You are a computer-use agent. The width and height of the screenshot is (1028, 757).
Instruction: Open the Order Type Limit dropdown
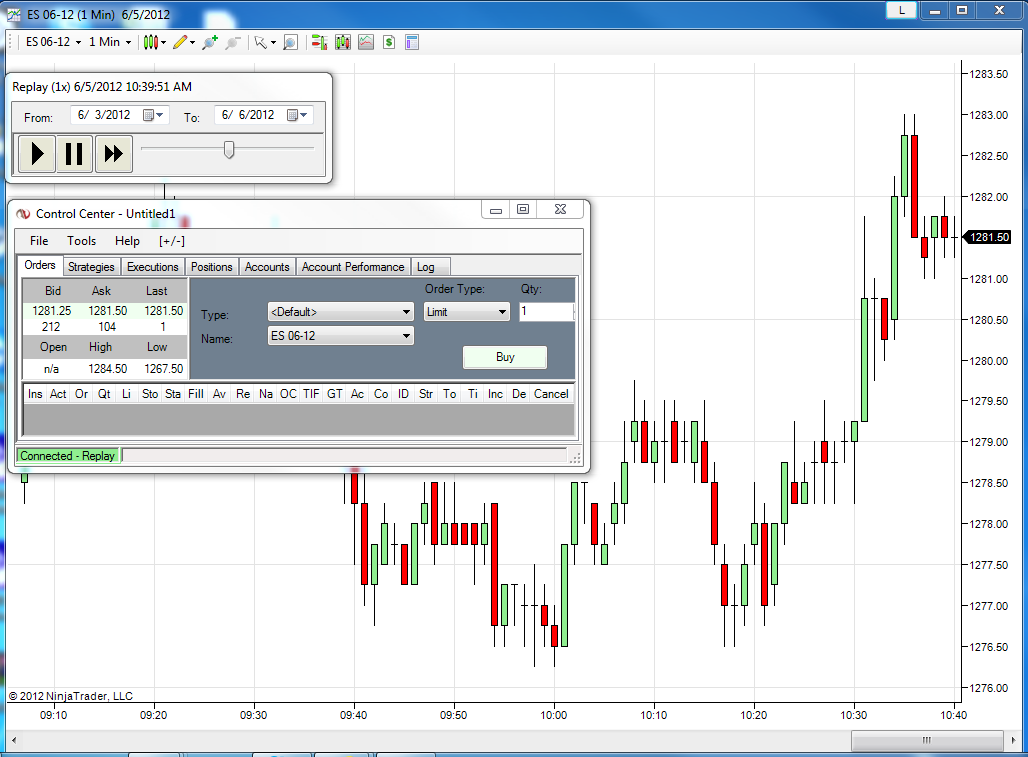click(x=466, y=312)
